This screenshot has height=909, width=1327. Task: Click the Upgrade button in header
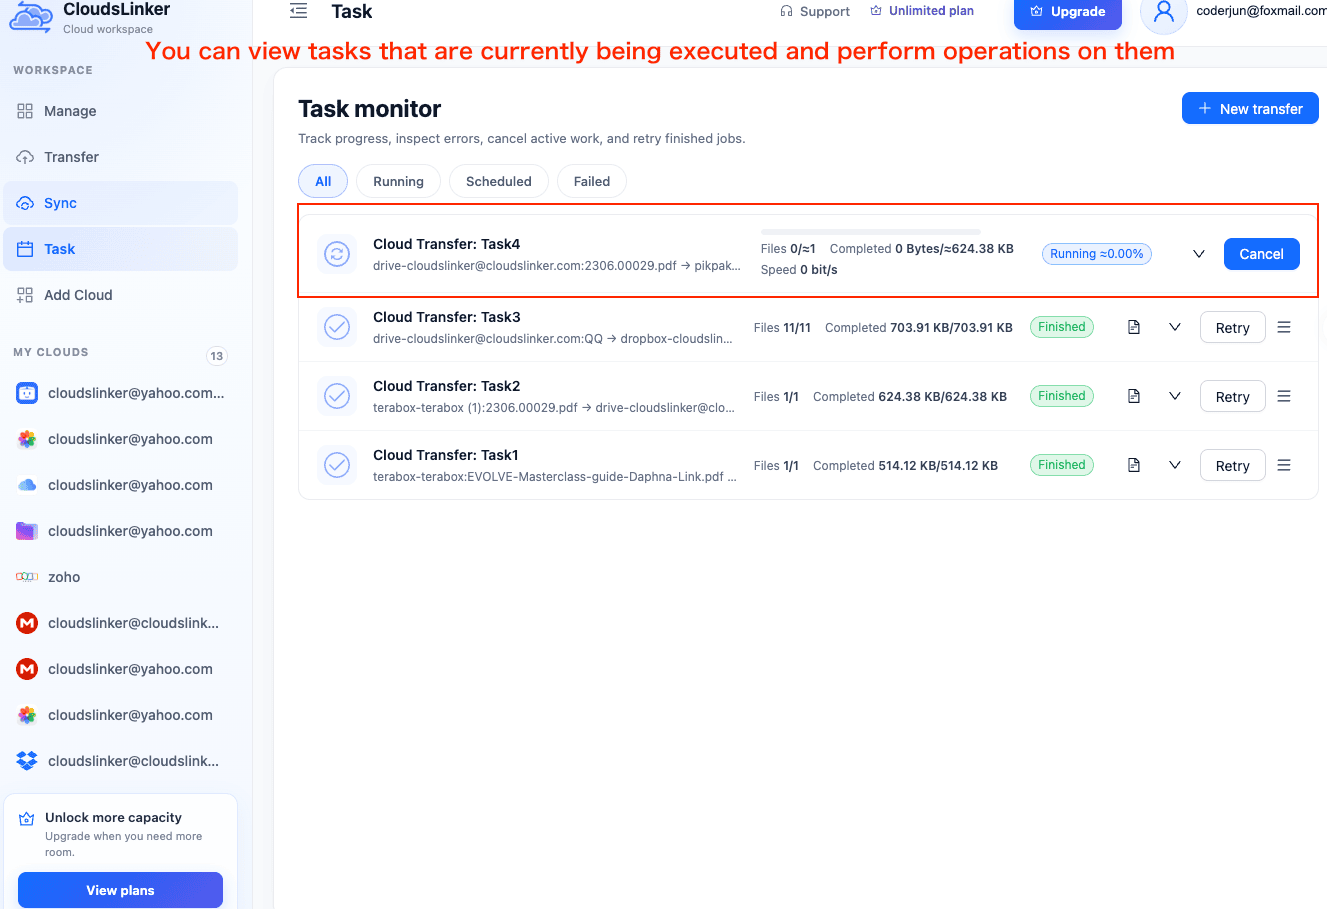click(x=1067, y=12)
